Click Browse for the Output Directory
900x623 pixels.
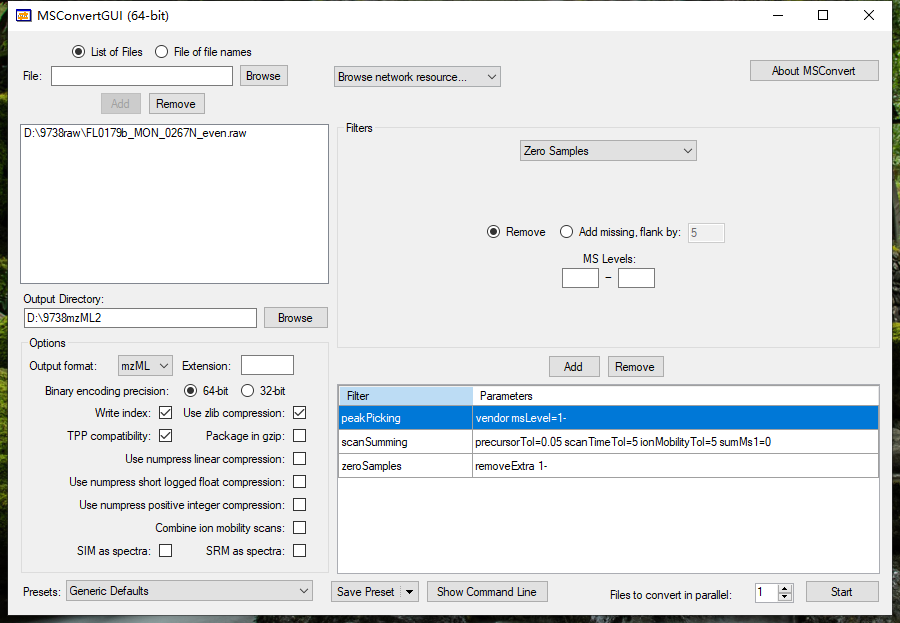pos(295,317)
